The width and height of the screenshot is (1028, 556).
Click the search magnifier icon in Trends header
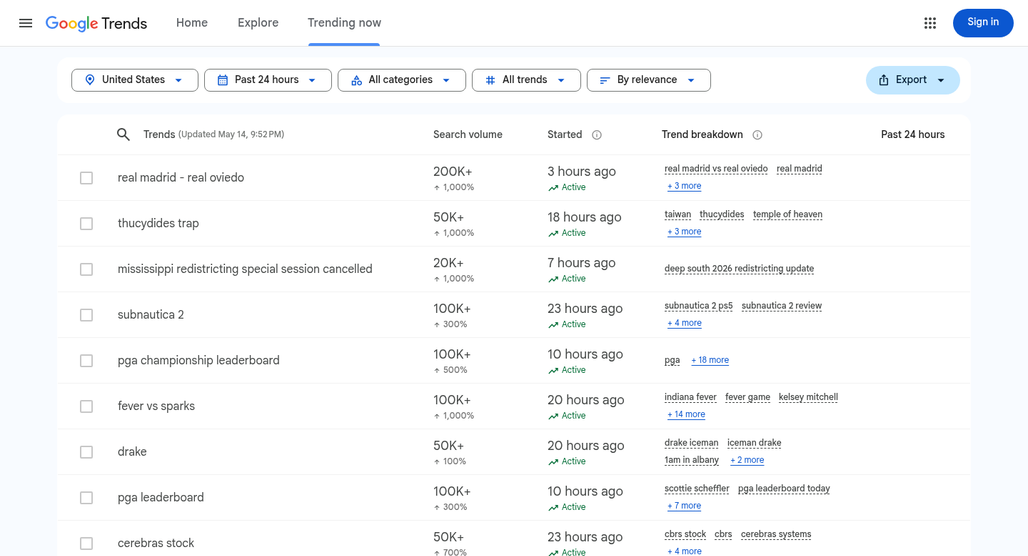coord(123,134)
